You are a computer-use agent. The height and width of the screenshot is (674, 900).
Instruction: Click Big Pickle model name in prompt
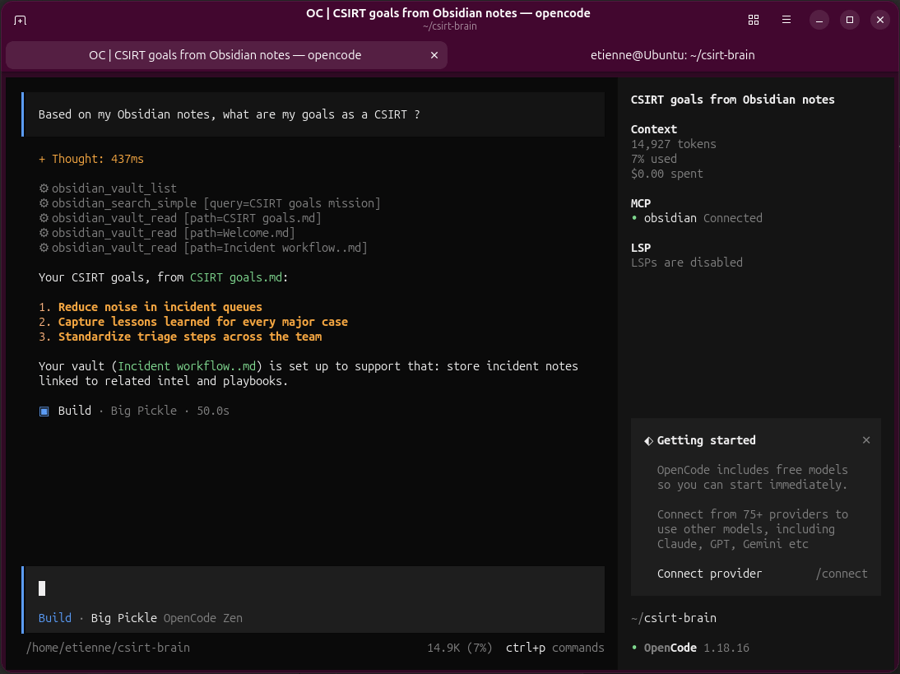(x=123, y=618)
